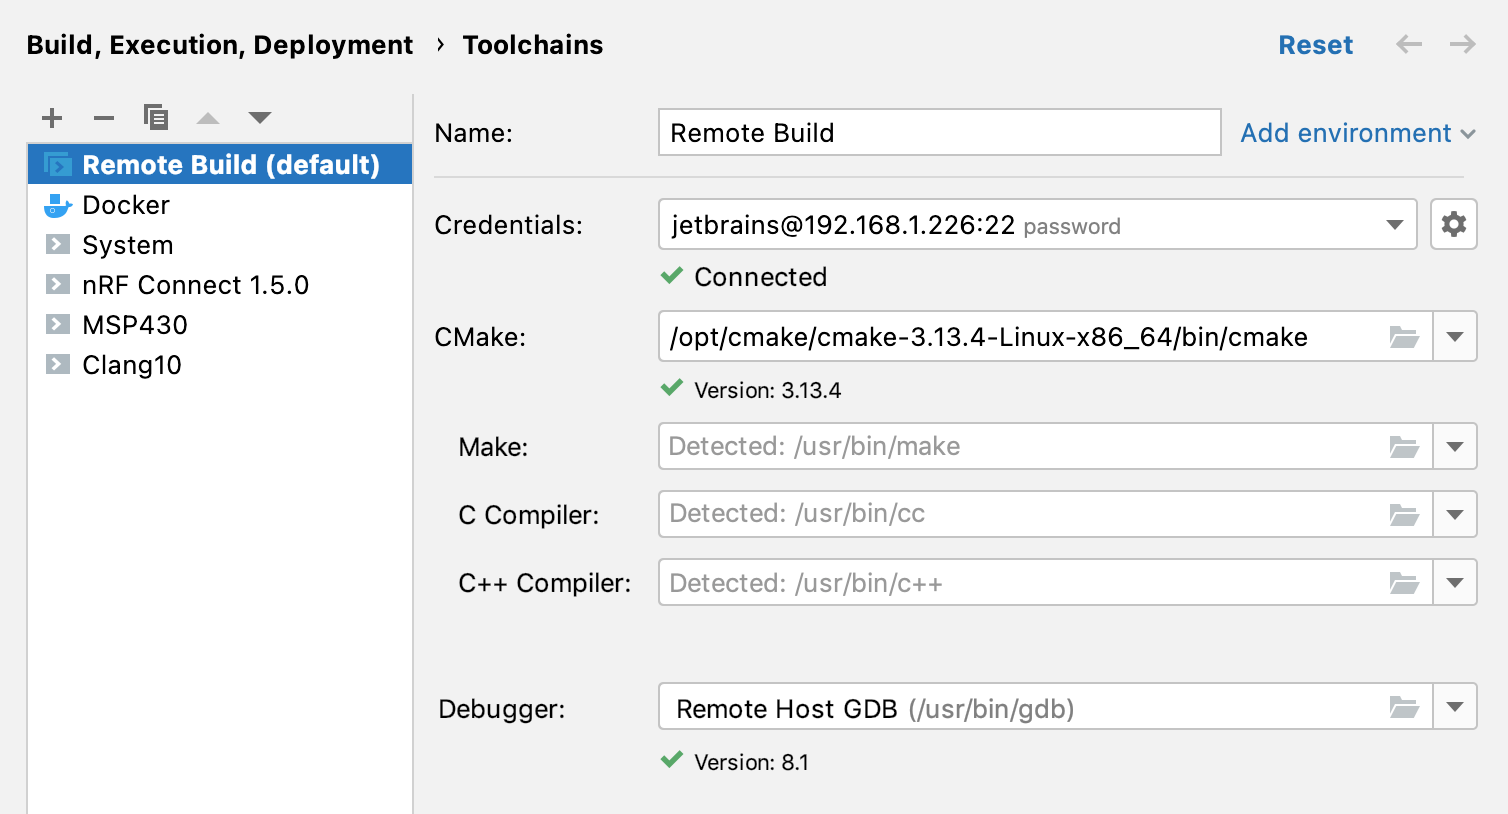Open SSH settings via the gear icon
The image size is (1508, 814).
click(1453, 224)
